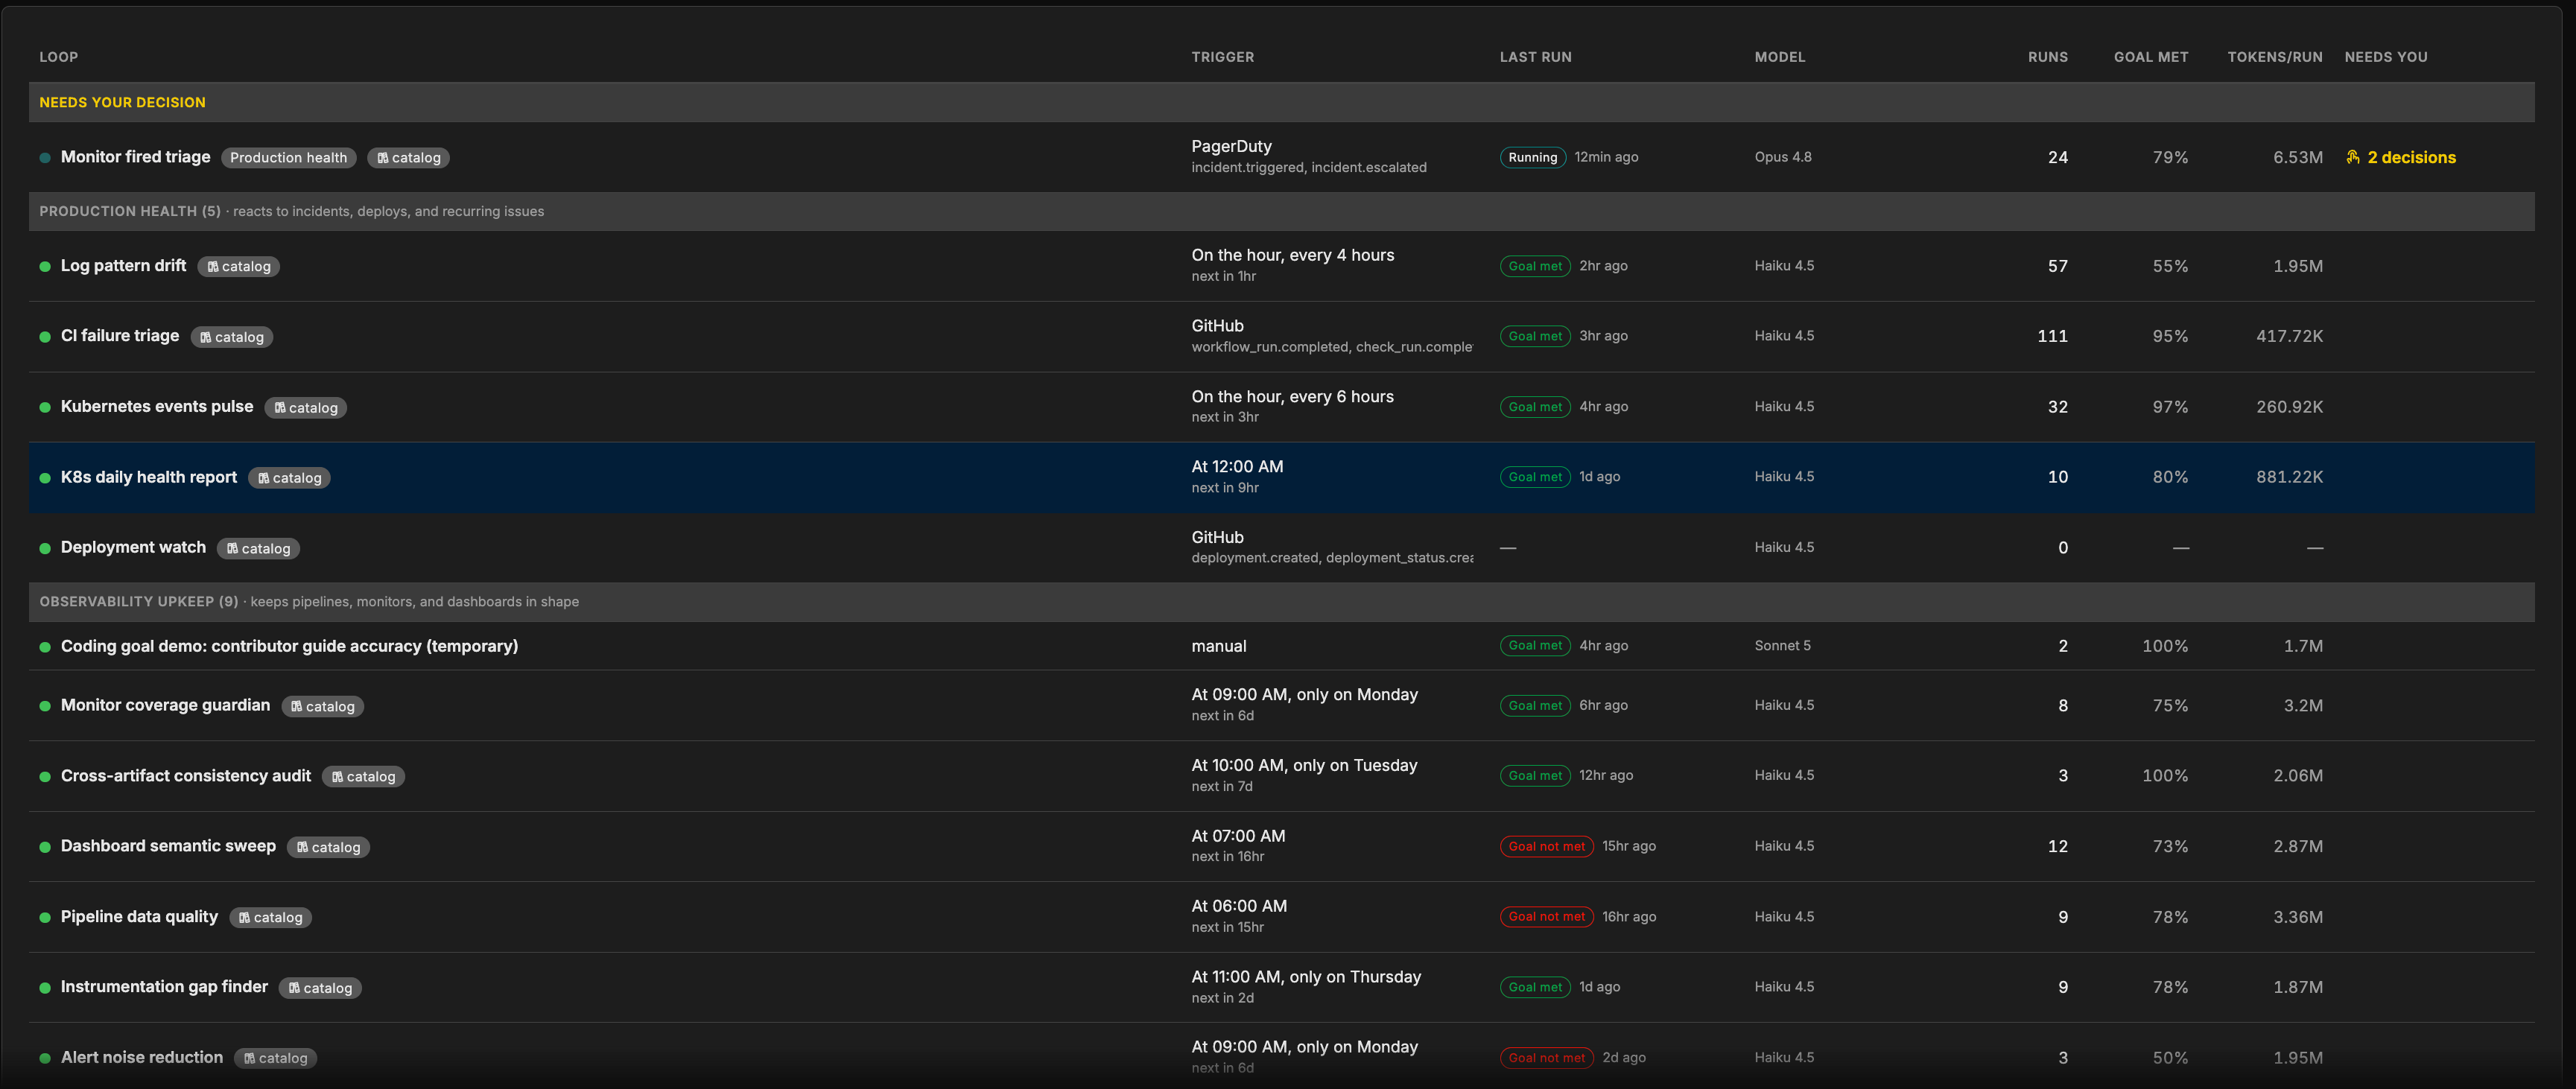This screenshot has height=1089, width=2576.
Task: Sort by the Goal Met column header
Action: pyautogui.click(x=2150, y=57)
